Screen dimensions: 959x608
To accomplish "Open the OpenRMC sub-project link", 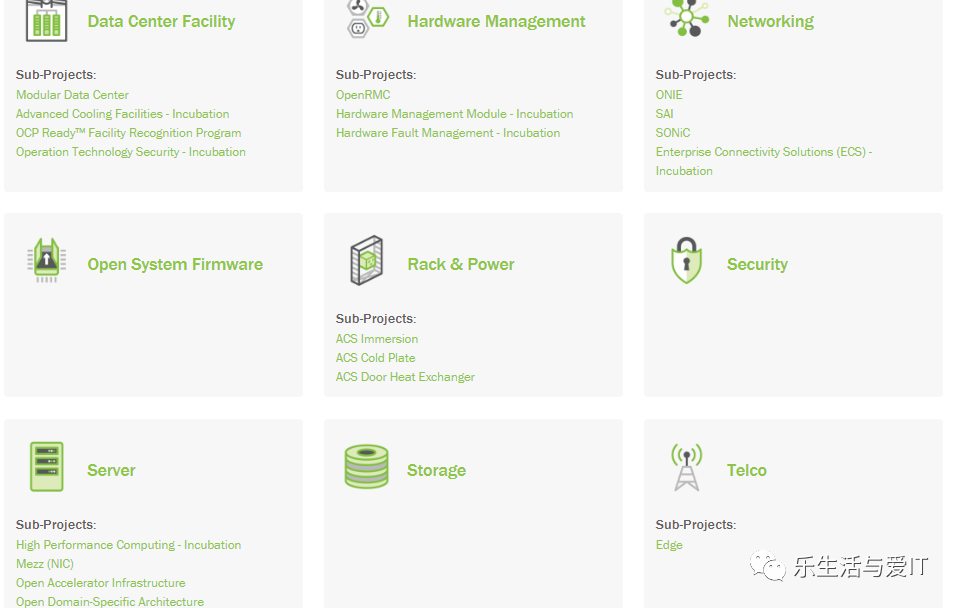I will pyautogui.click(x=363, y=95).
